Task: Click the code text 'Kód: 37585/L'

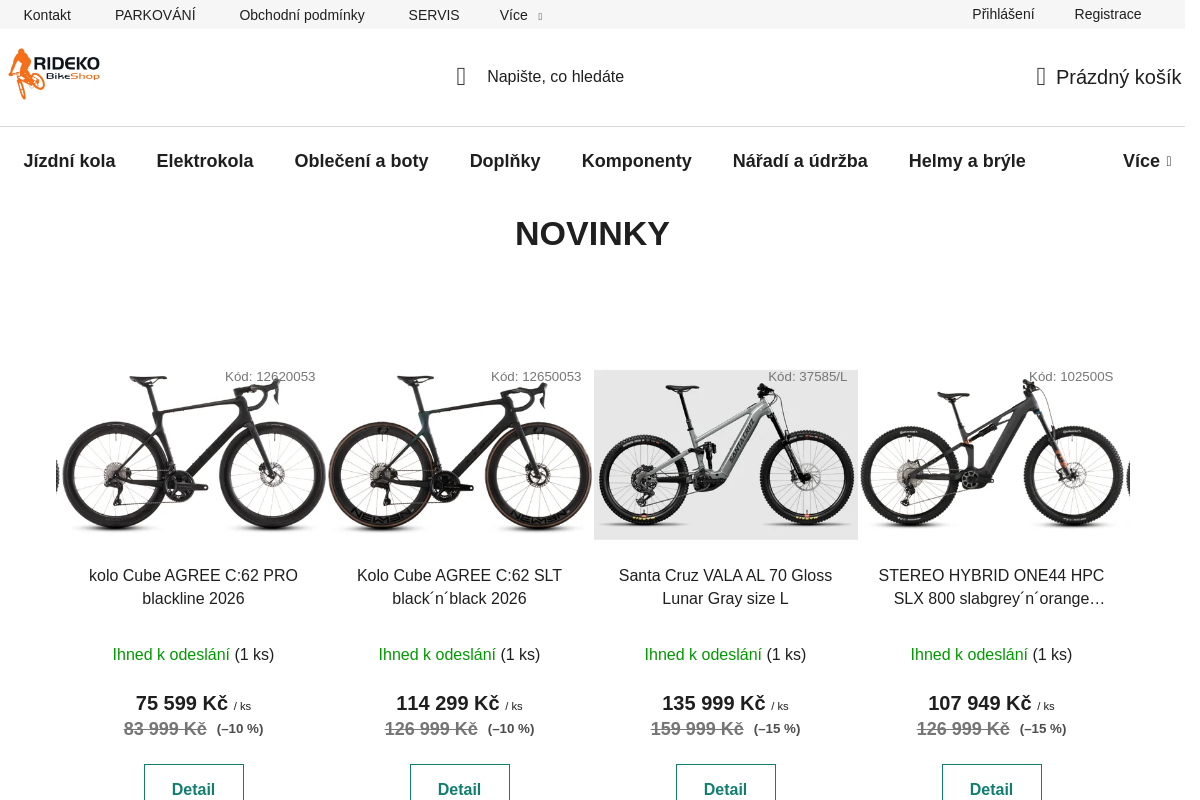Action: coord(807,377)
